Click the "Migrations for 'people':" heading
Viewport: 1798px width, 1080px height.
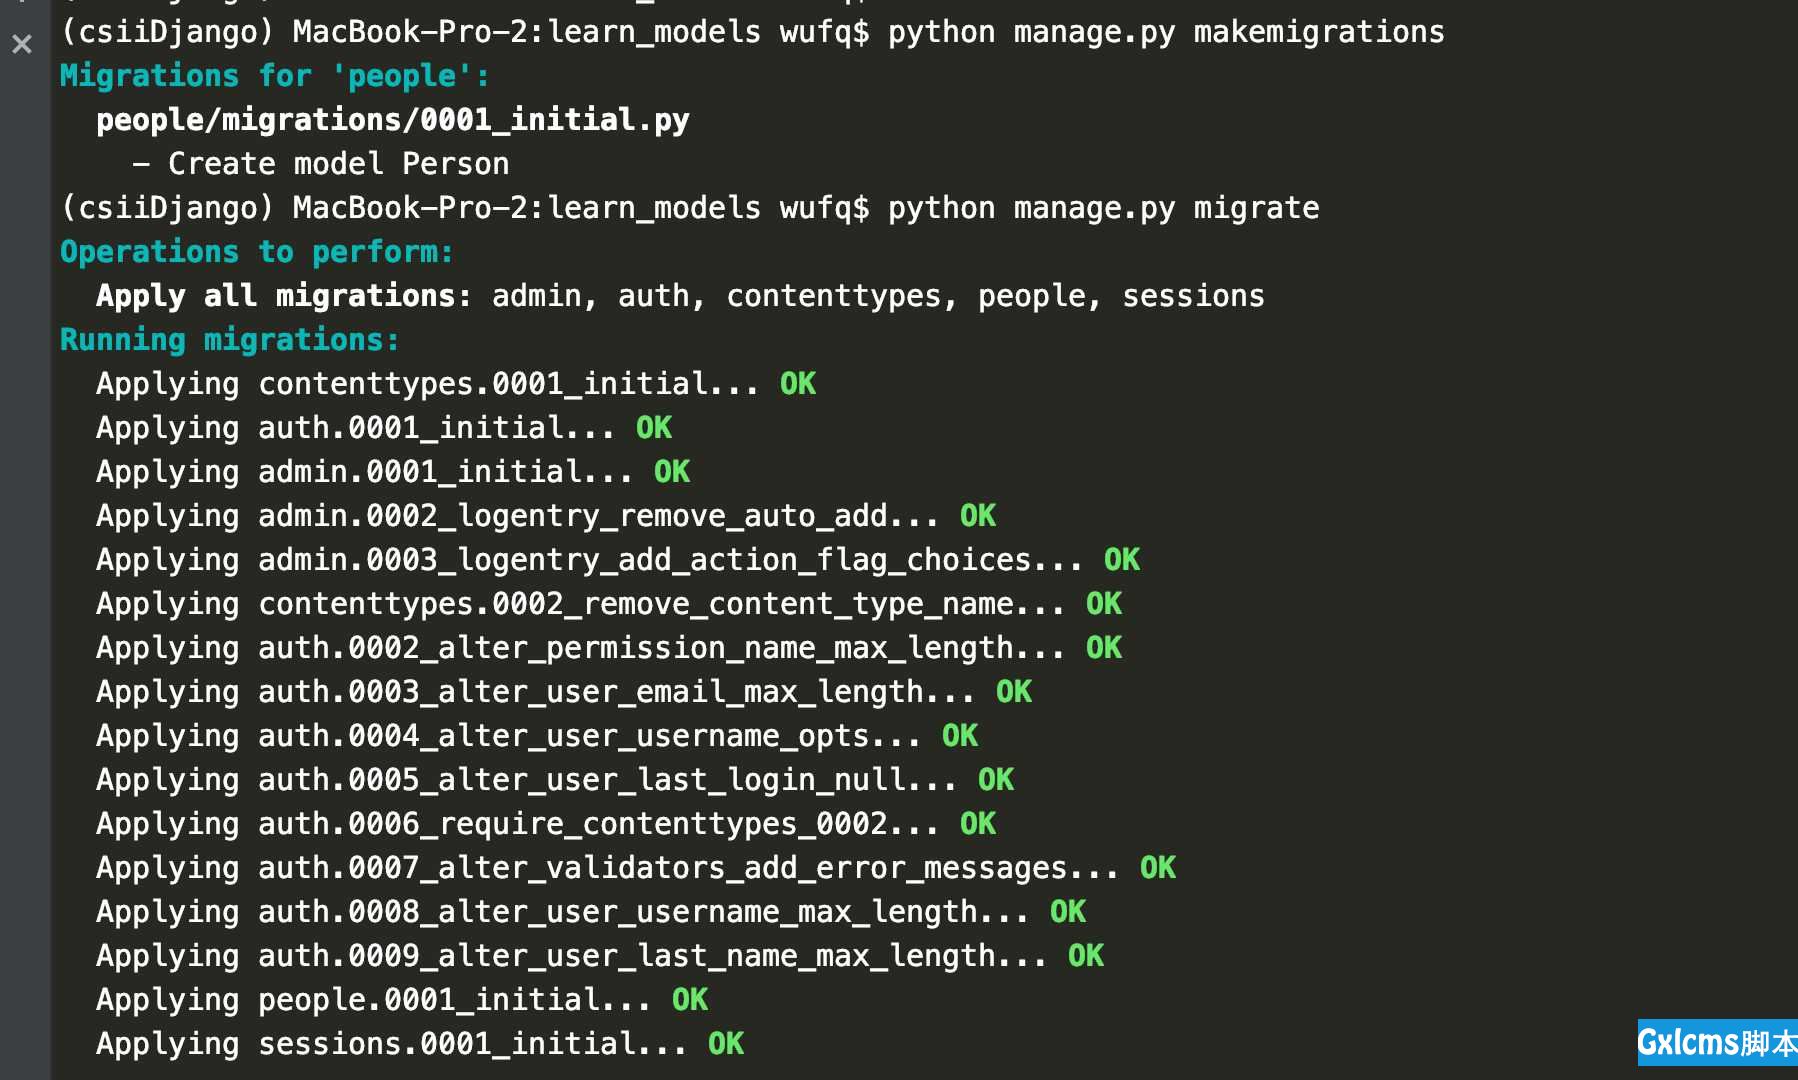pyautogui.click(x=275, y=76)
